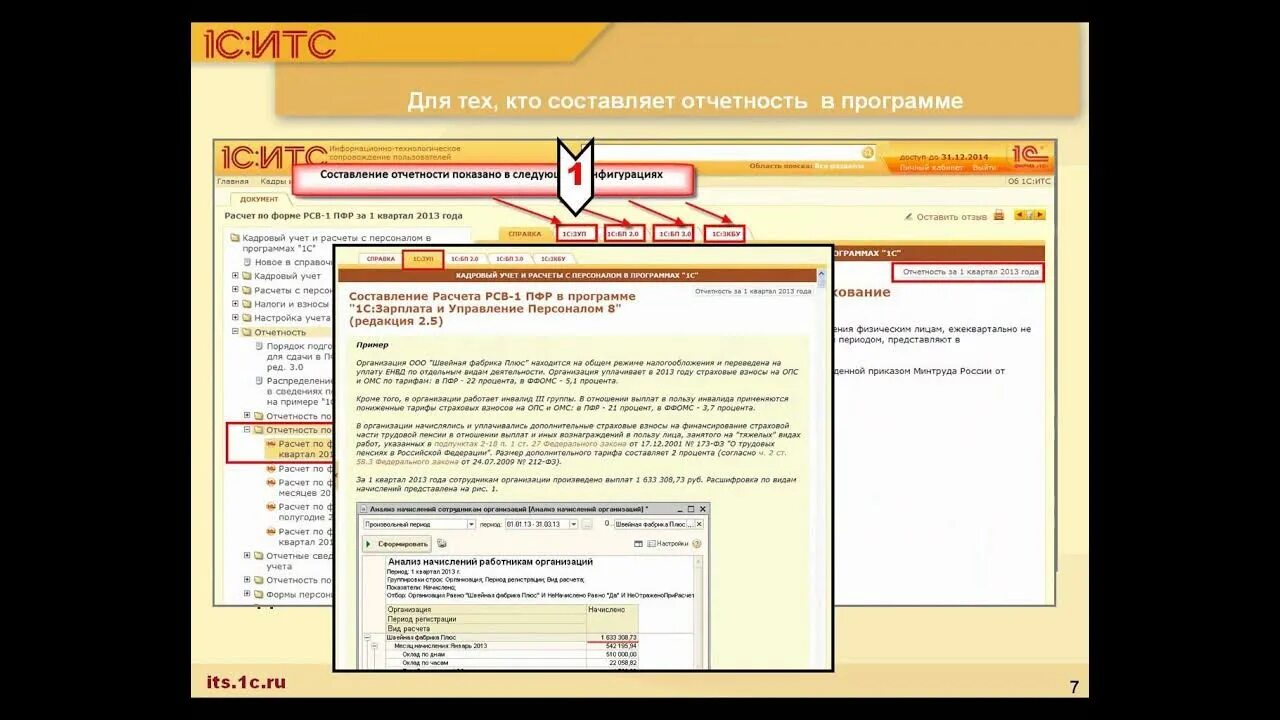The width and height of the screenshot is (1280, 720).
Task: Click the ДОКУМЕНТ tab above document title
Action: point(259,199)
